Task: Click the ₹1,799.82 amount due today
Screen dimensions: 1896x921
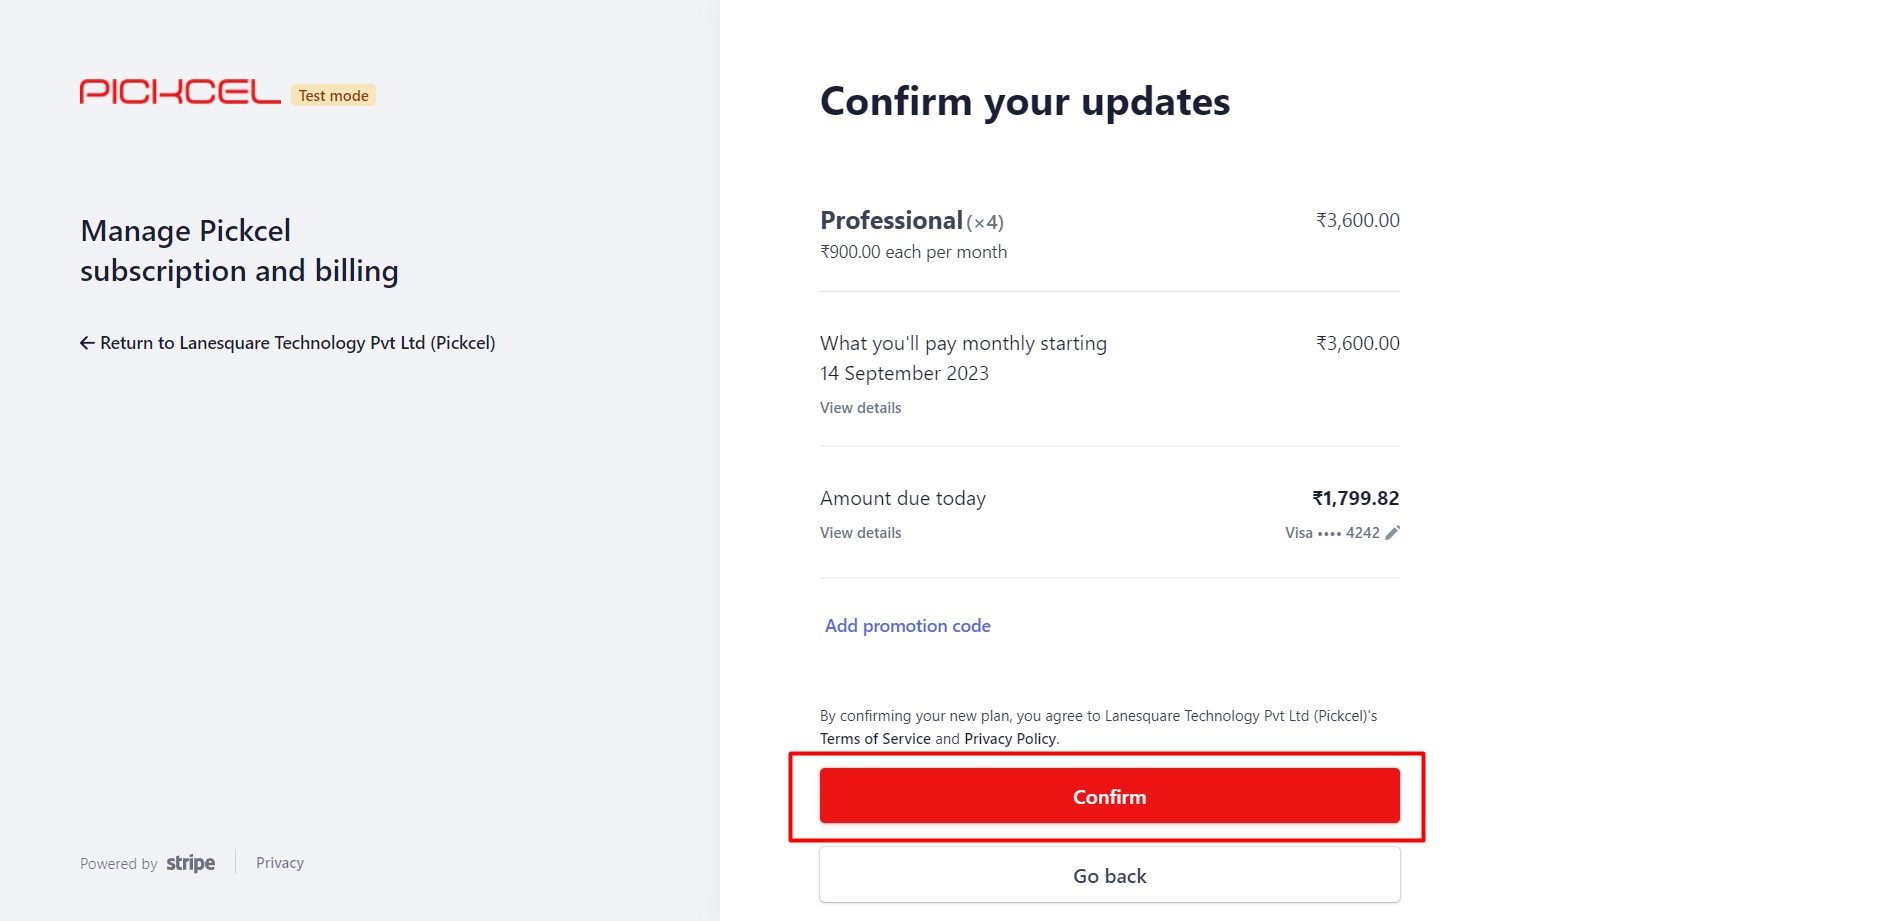Action: click(x=1356, y=498)
